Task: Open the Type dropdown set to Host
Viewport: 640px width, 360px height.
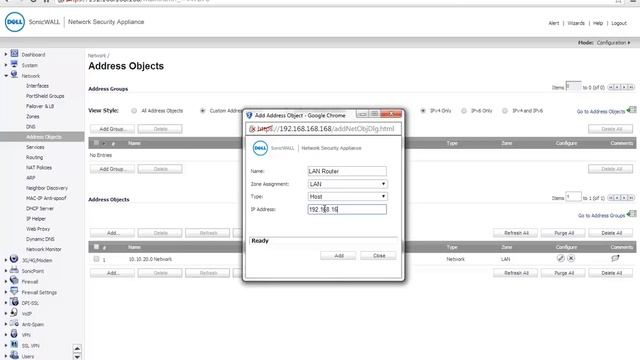Action: [347, 196]
